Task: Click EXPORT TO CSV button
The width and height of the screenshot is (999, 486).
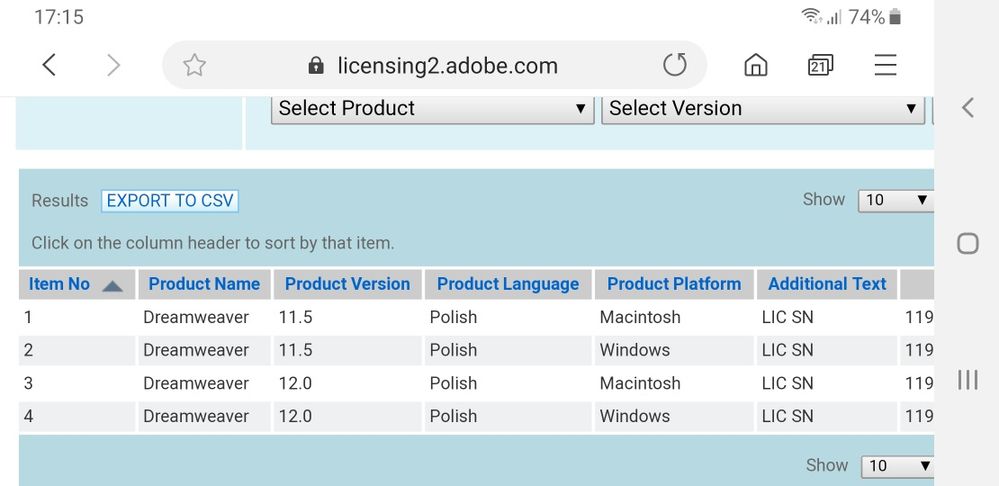Action: (169, 201)
